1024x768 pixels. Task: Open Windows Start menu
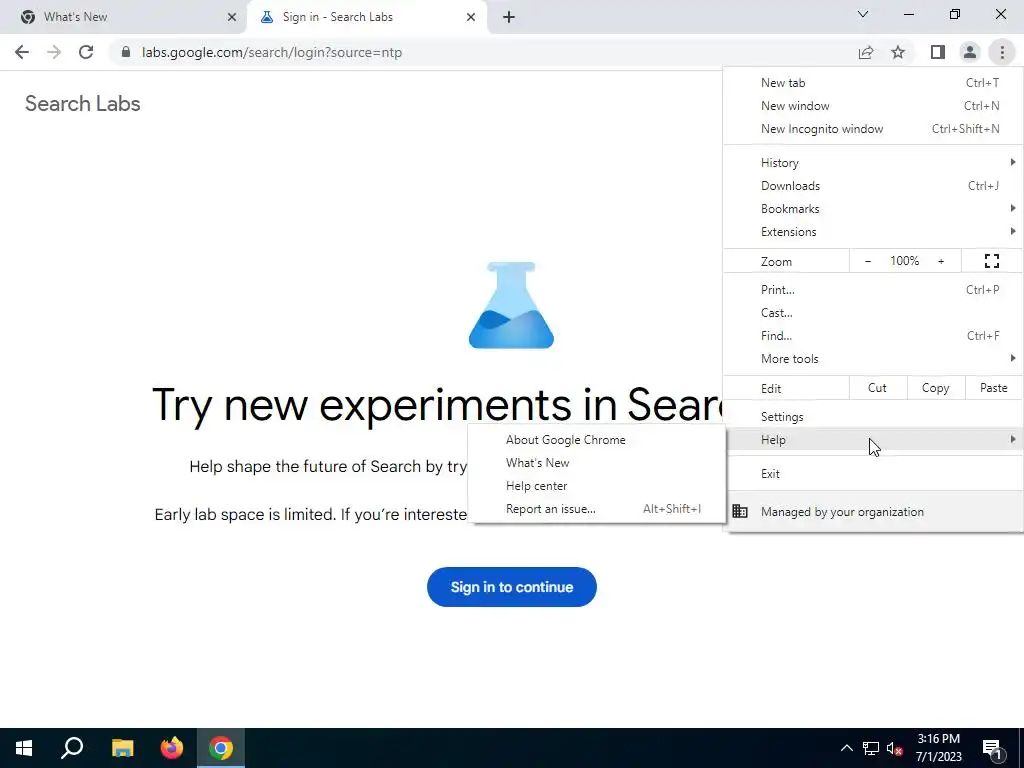pos(24,748)
